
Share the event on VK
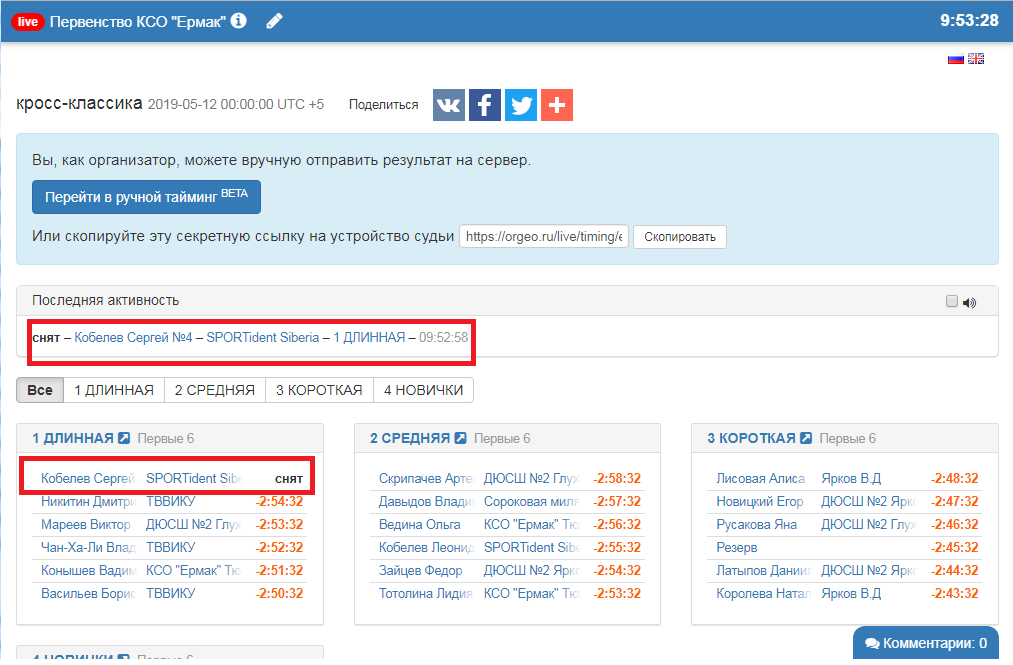point(448,105)
